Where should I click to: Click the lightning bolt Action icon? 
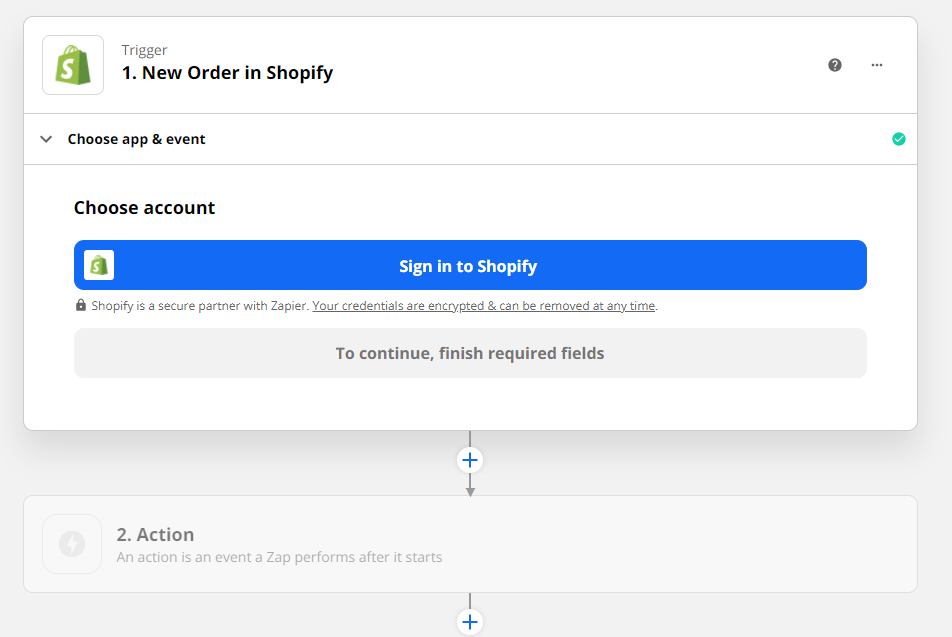pyautogui.click(x=72, y=544)
